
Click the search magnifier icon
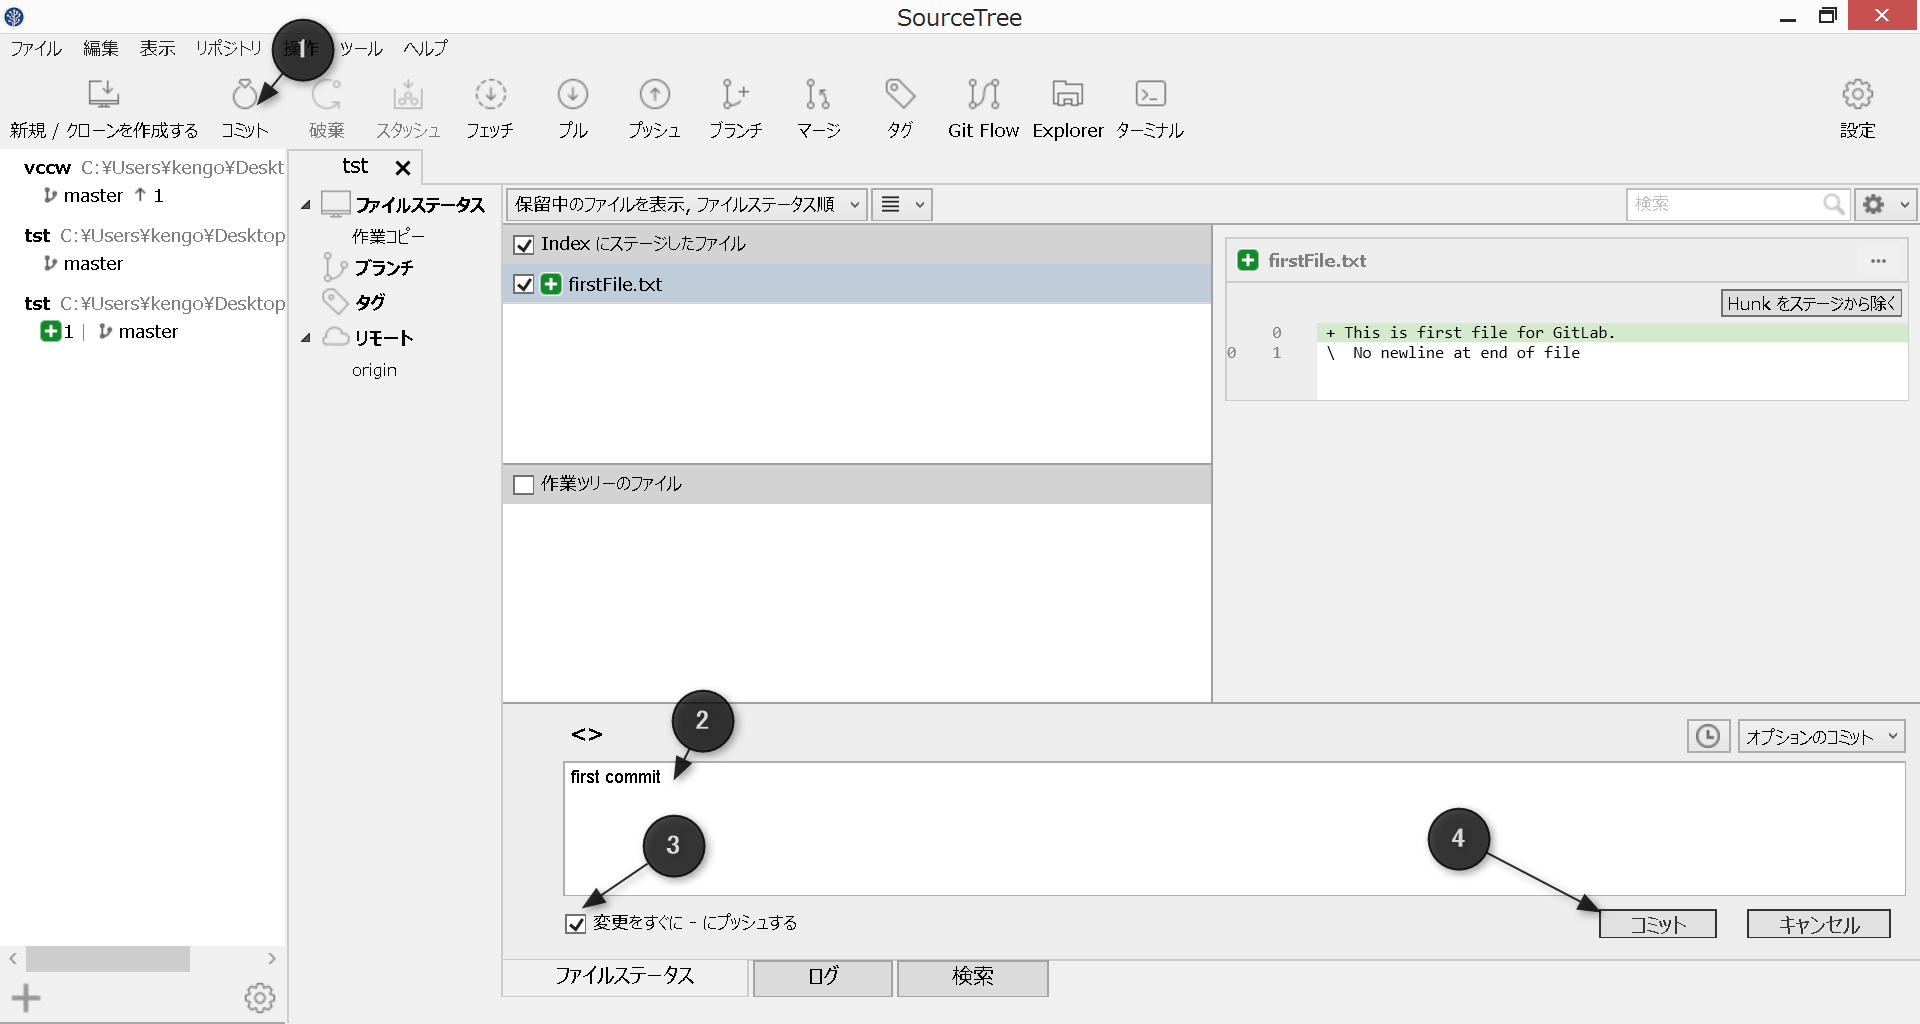[1834, 204]
